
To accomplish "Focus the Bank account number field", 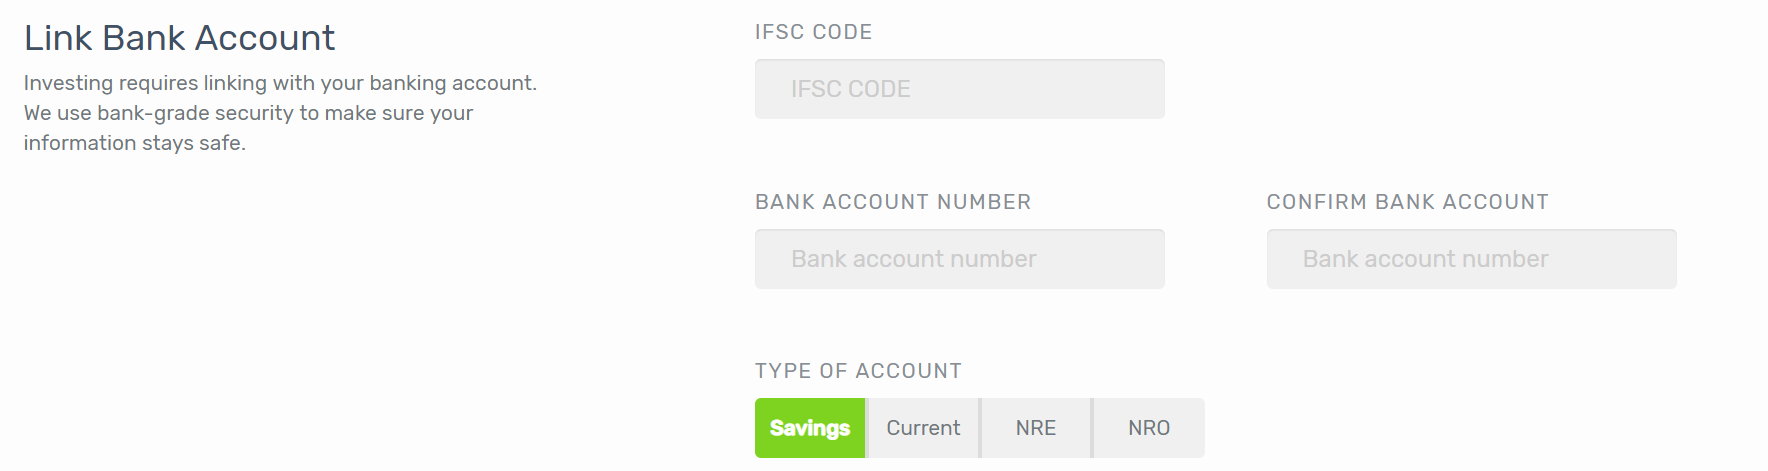I will pyautogui.click(x=960, y=259).
